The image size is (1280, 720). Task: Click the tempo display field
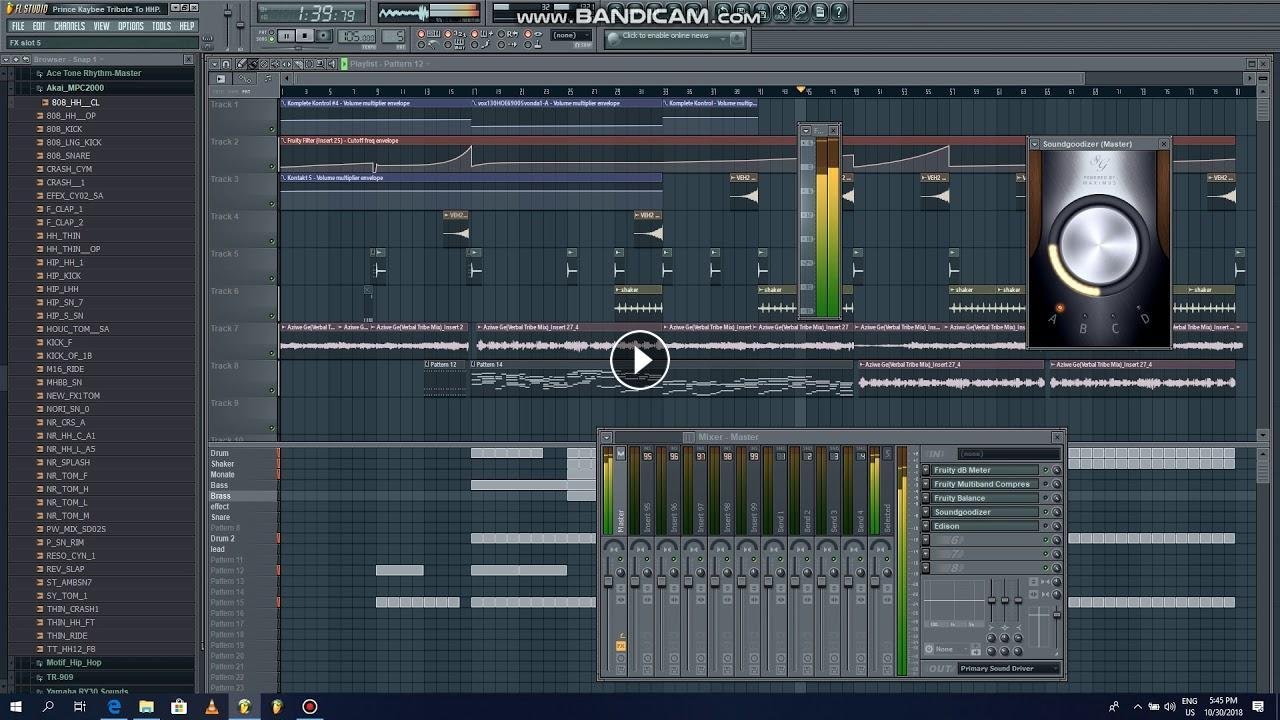[356, 37]
